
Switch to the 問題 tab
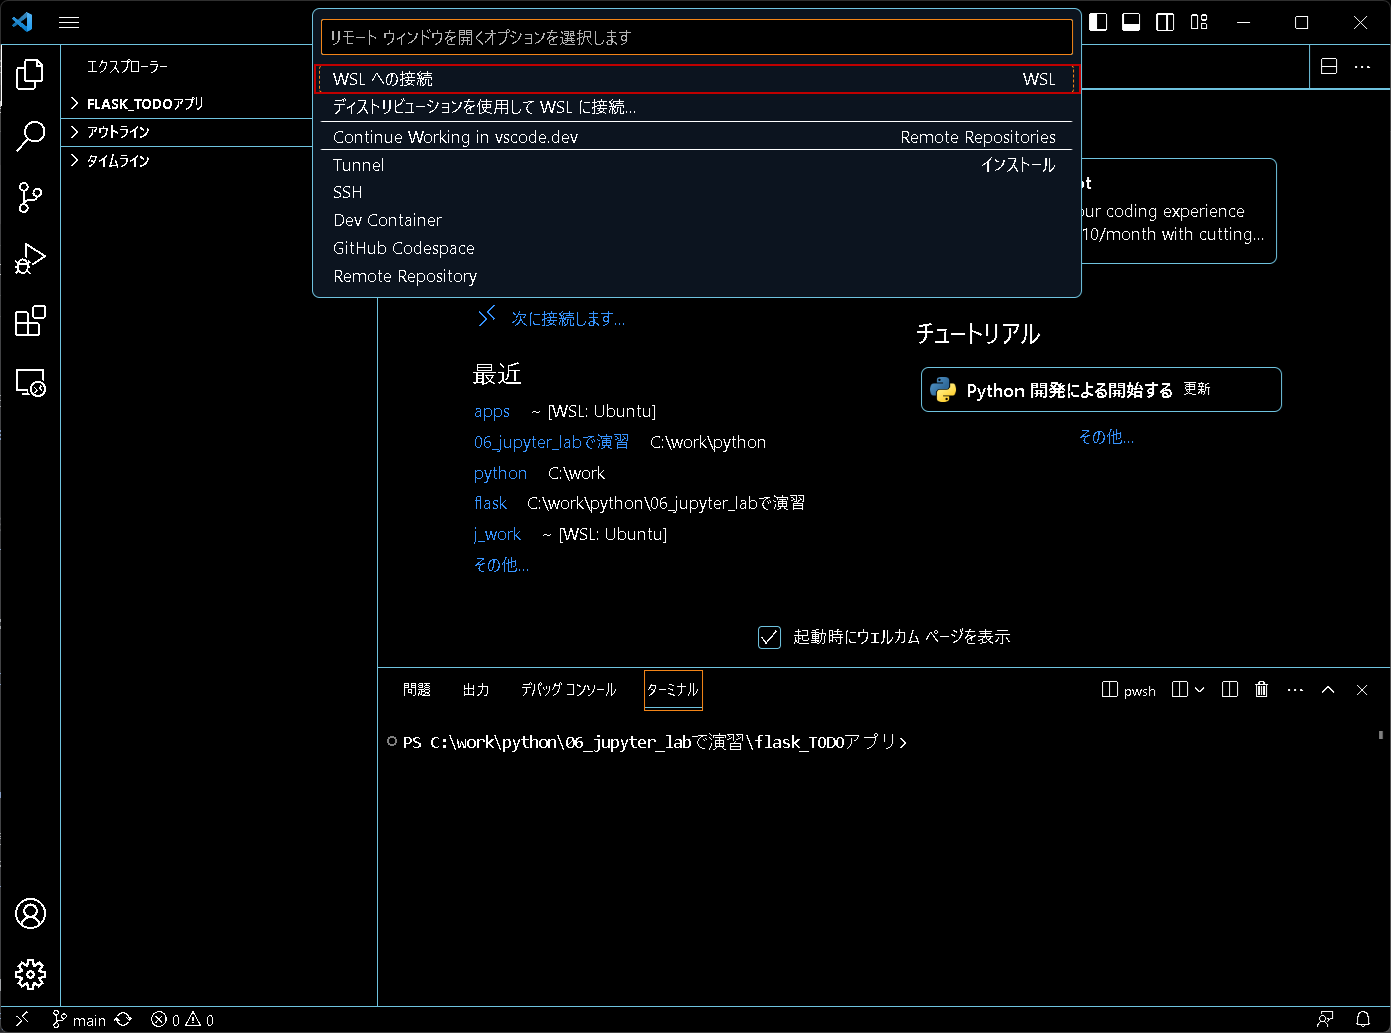(x=417, y=690)
